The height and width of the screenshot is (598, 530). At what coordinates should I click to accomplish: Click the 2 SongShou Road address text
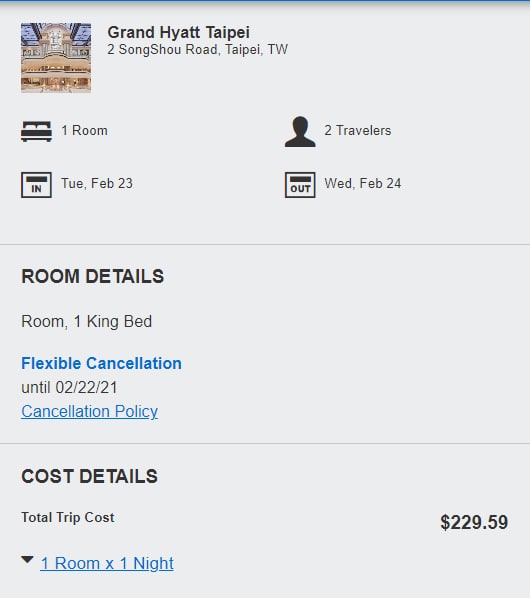198,50
